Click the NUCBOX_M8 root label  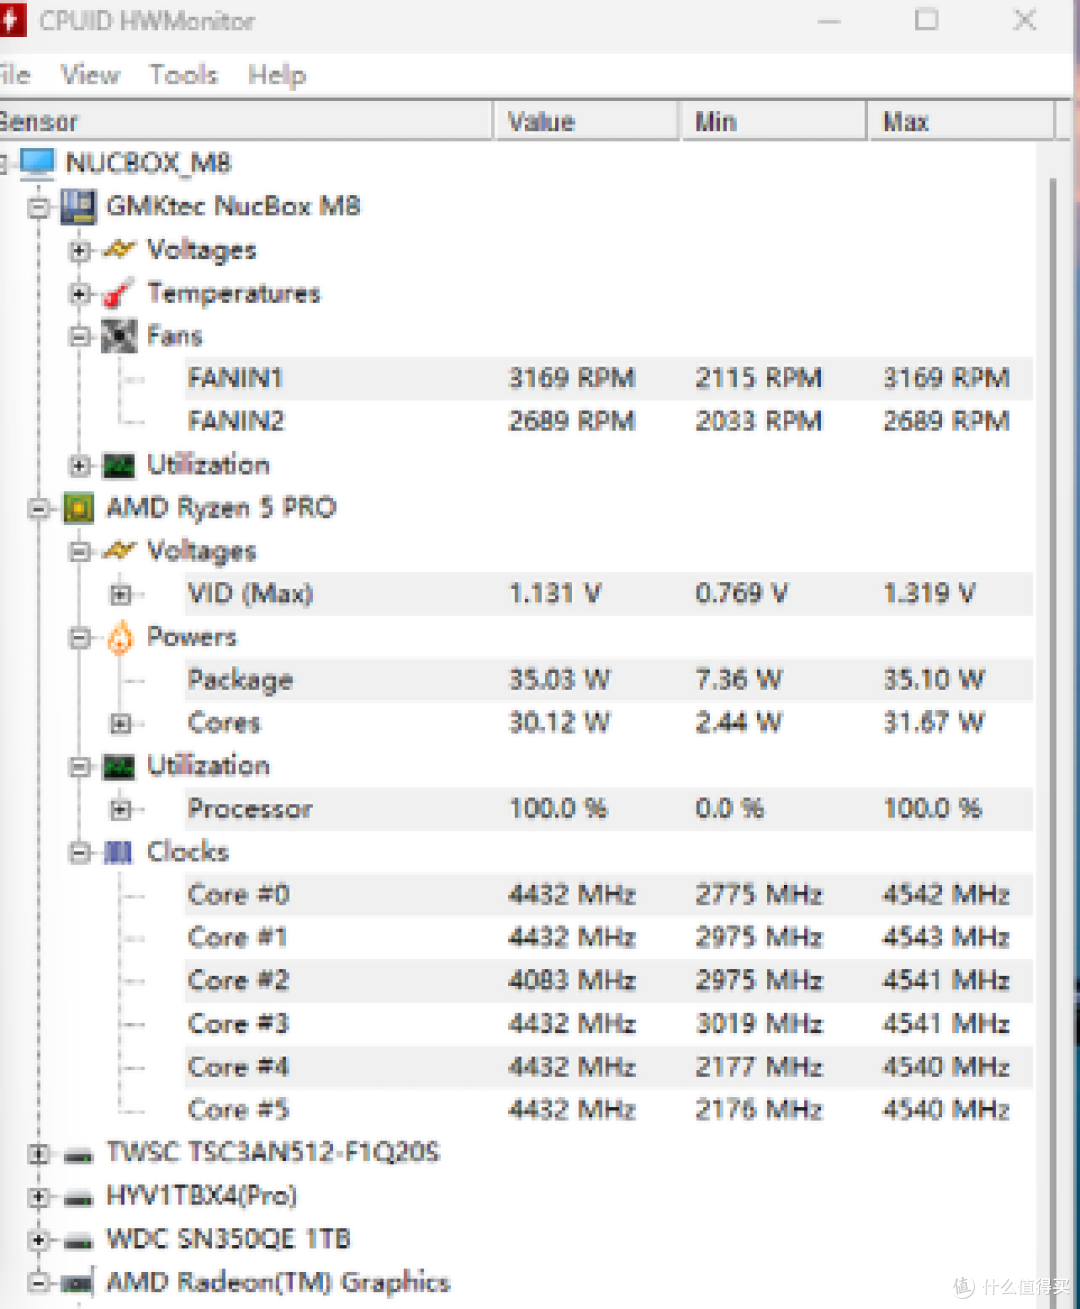coord(148,163)
